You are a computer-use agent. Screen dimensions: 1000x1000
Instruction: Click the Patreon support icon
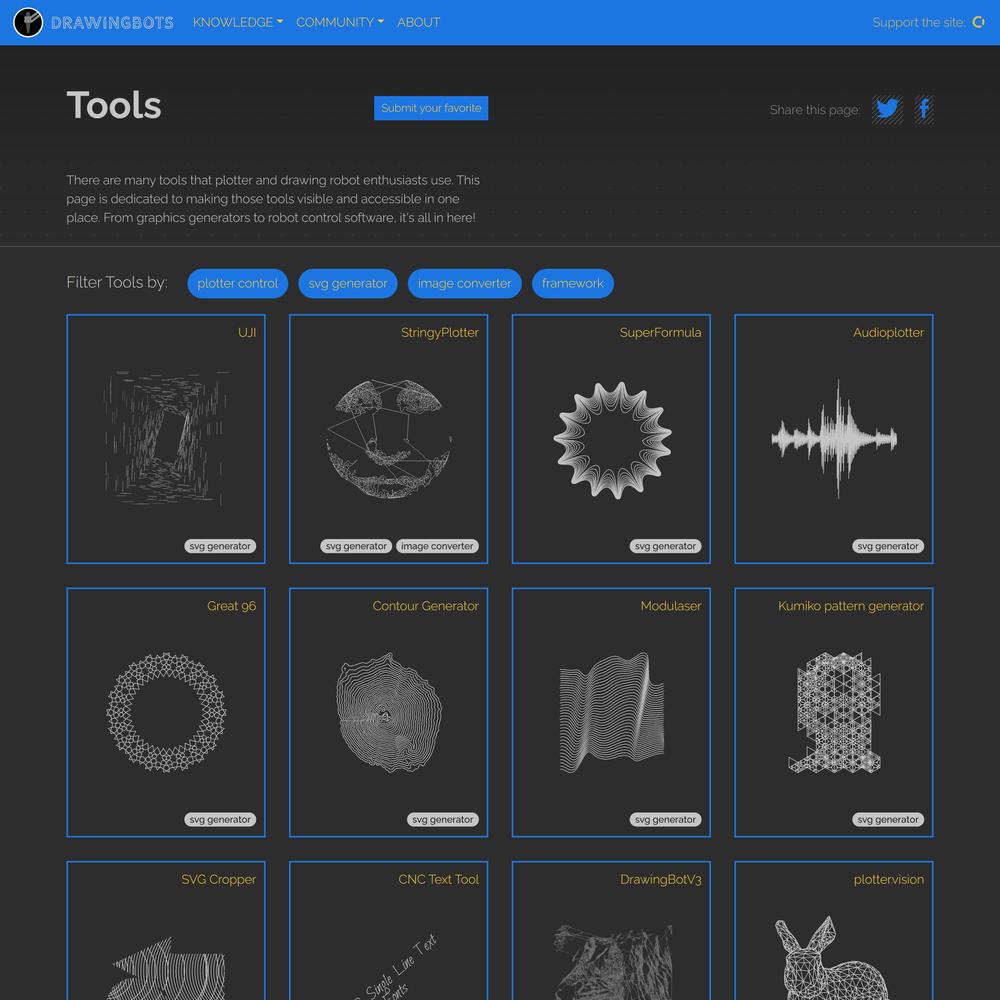click(978, 22)
